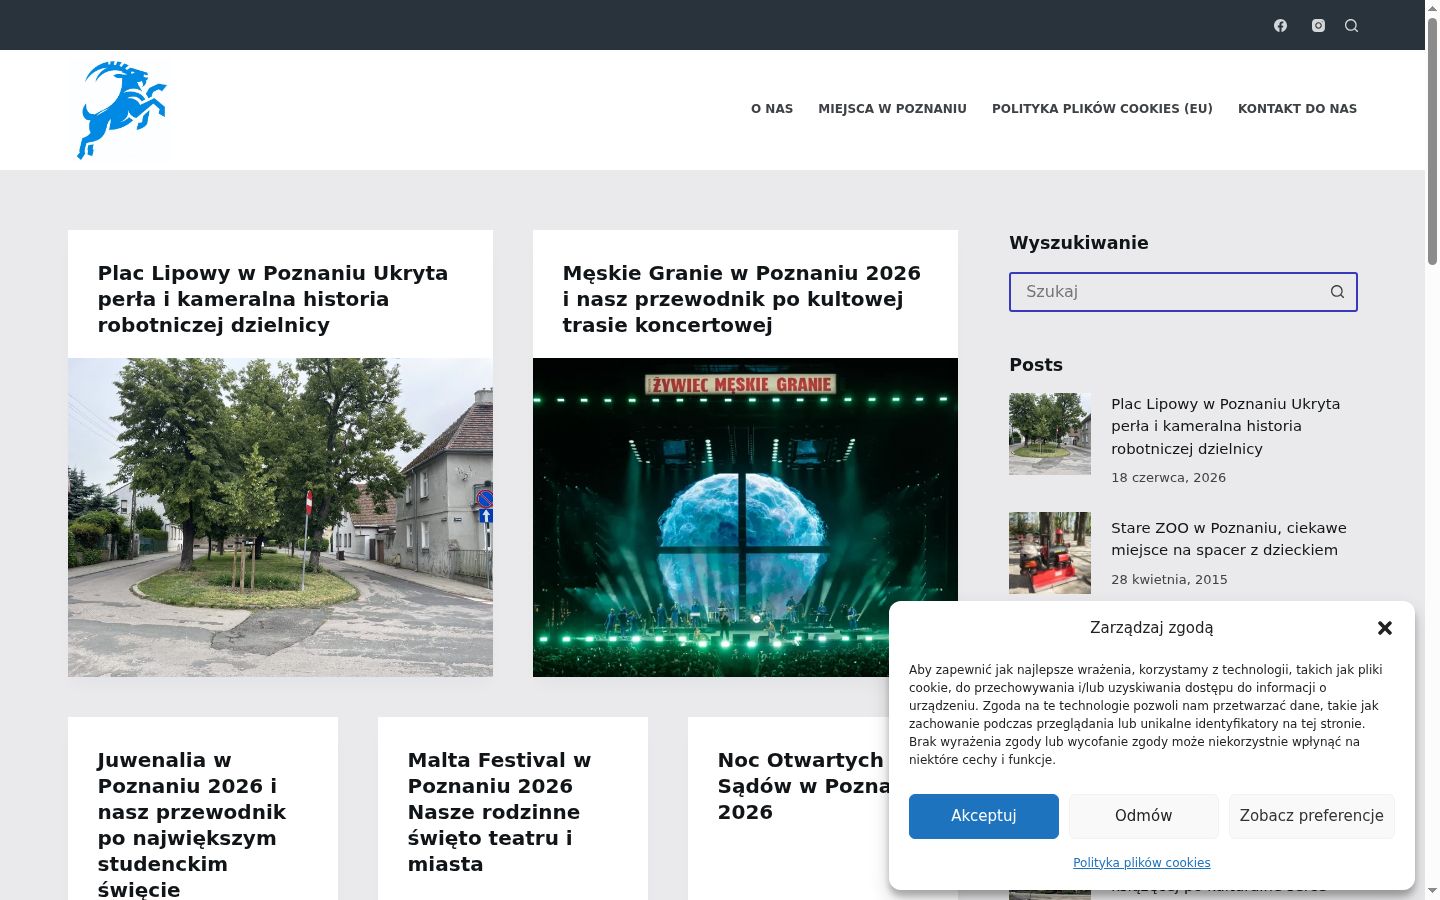Open Juwenalia w Poznaniu 2026 article title
Viewport: 1440px width, 900px height.
pos(192,825)
